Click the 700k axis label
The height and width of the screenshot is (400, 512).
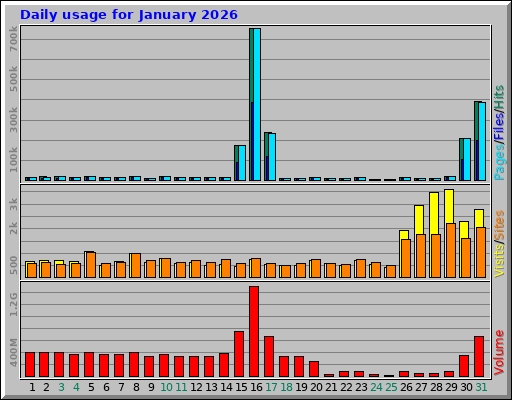click(13, 39)
